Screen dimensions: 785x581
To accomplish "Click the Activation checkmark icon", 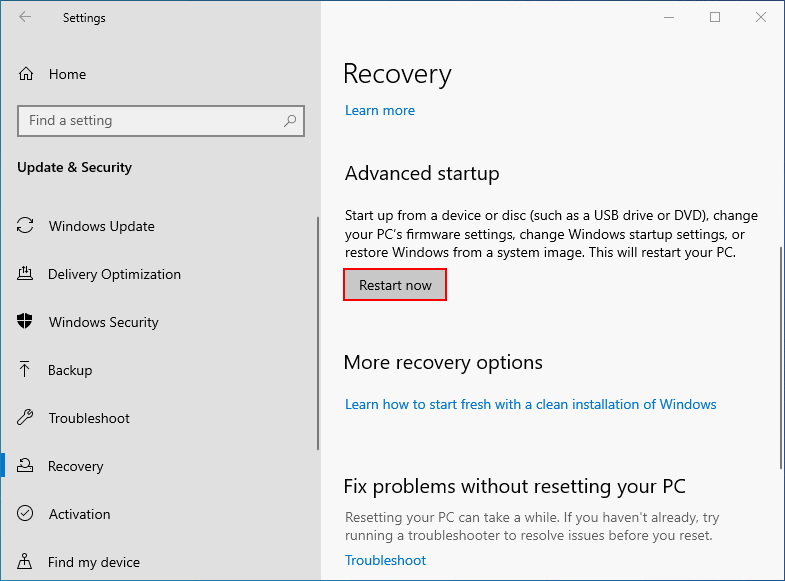I will pyautogui.click(x=26, y=514).
